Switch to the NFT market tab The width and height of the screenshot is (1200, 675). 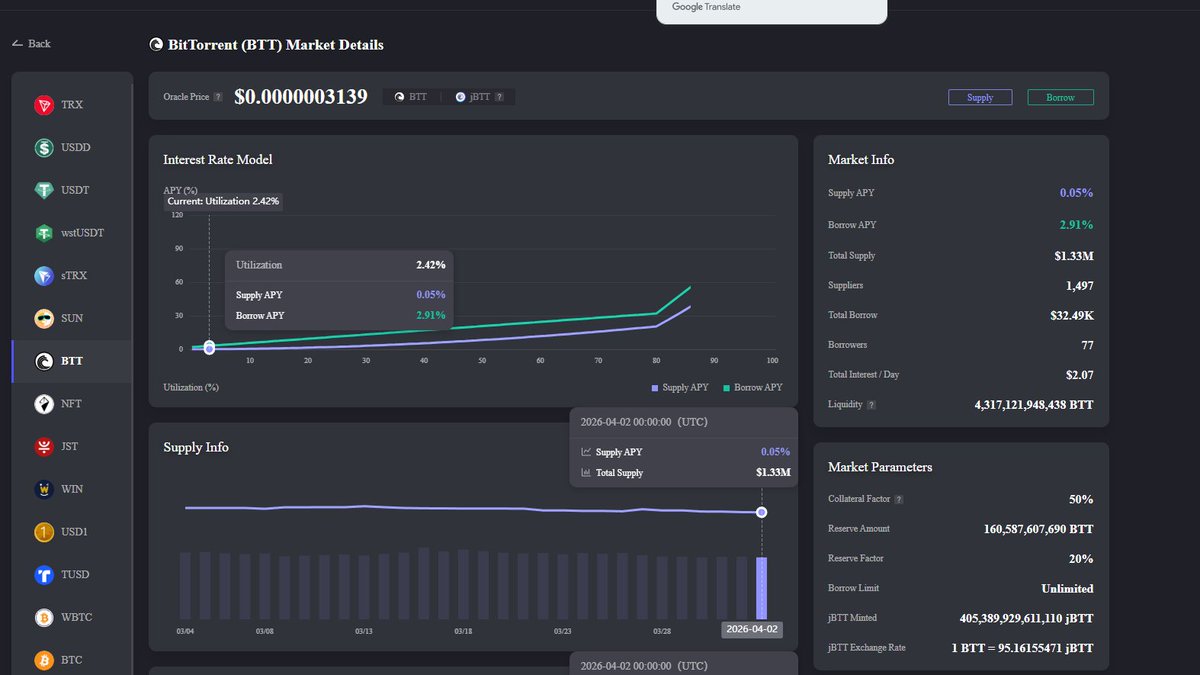[71, 404]
